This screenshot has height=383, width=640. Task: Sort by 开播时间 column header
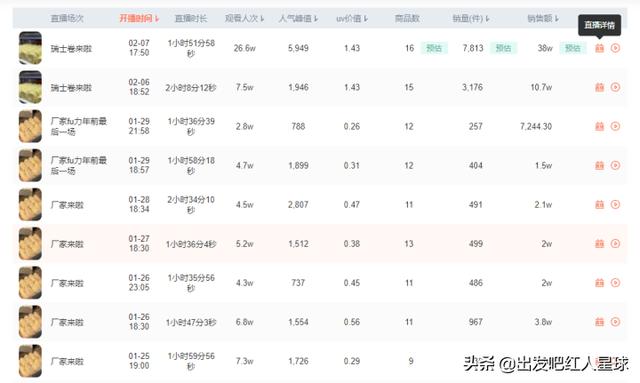pos(139,18)
